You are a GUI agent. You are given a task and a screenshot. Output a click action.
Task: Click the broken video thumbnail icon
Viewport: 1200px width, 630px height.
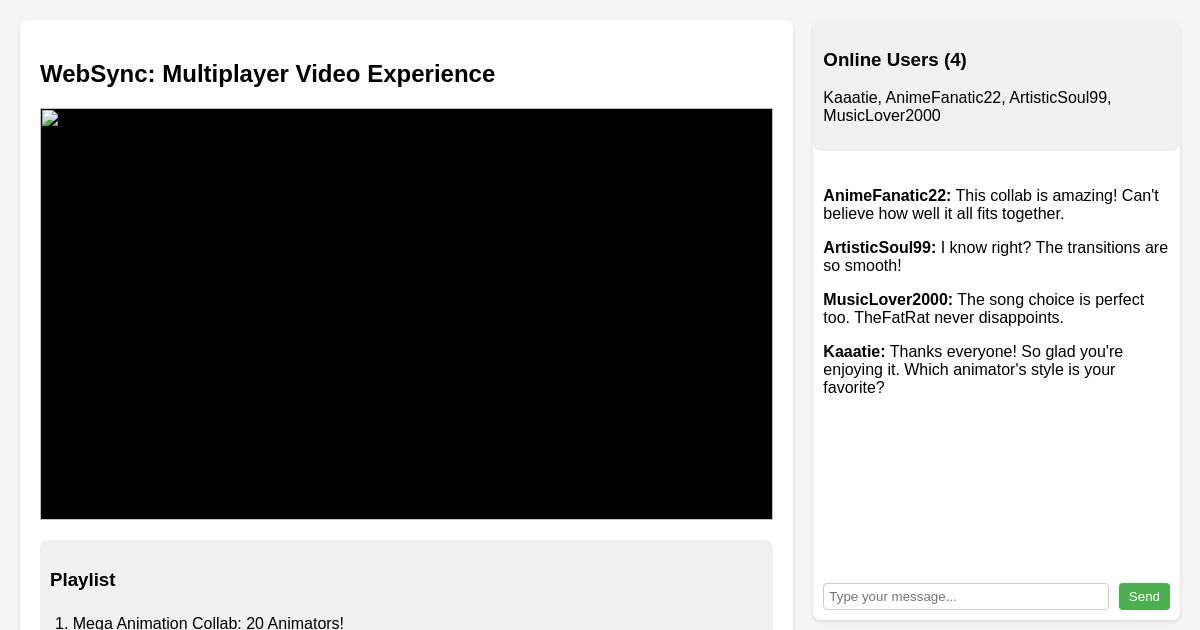pos(51,119)
